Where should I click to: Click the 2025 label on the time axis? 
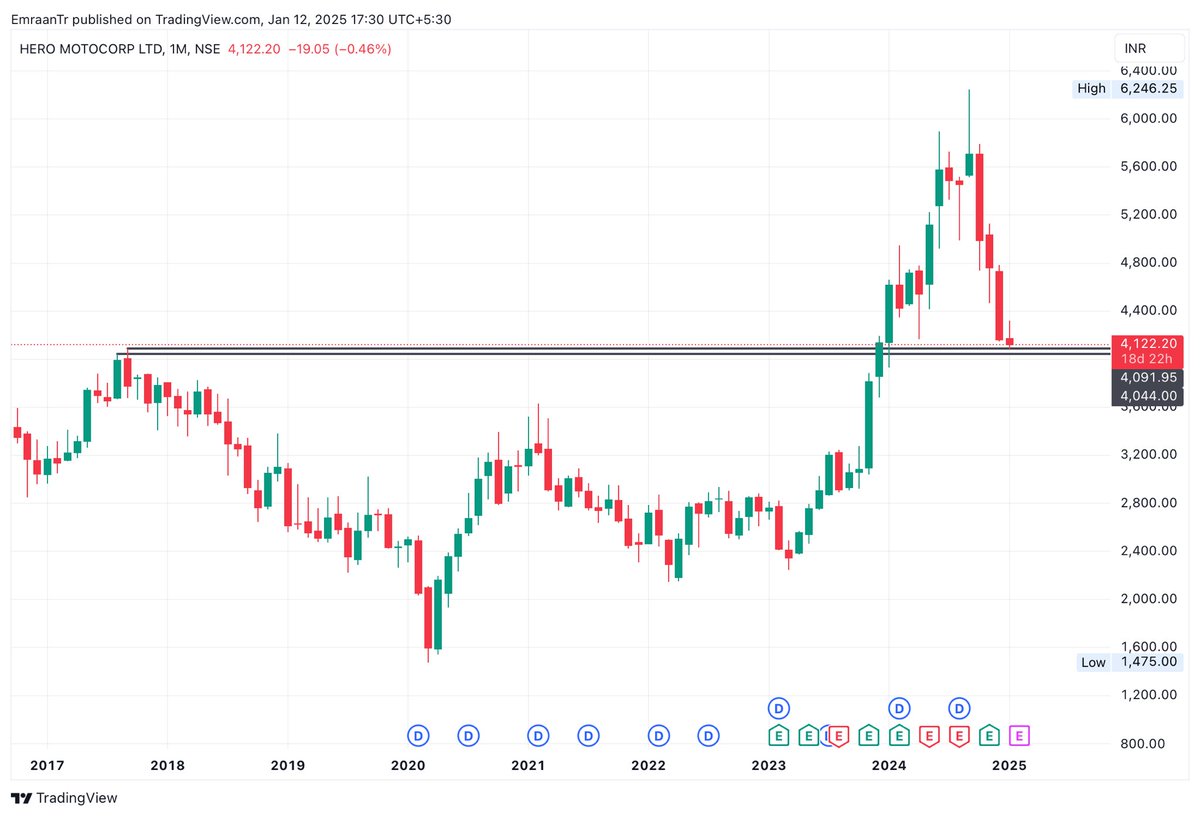(1009, 766)
